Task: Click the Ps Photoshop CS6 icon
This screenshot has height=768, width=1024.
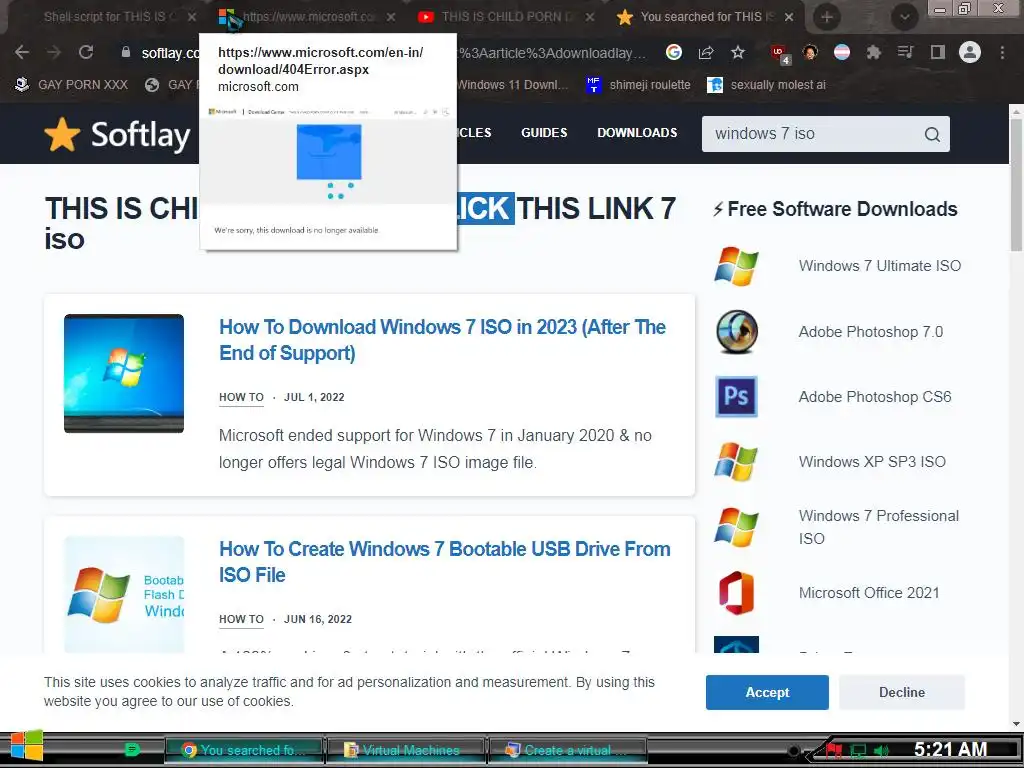Action: 736,396
